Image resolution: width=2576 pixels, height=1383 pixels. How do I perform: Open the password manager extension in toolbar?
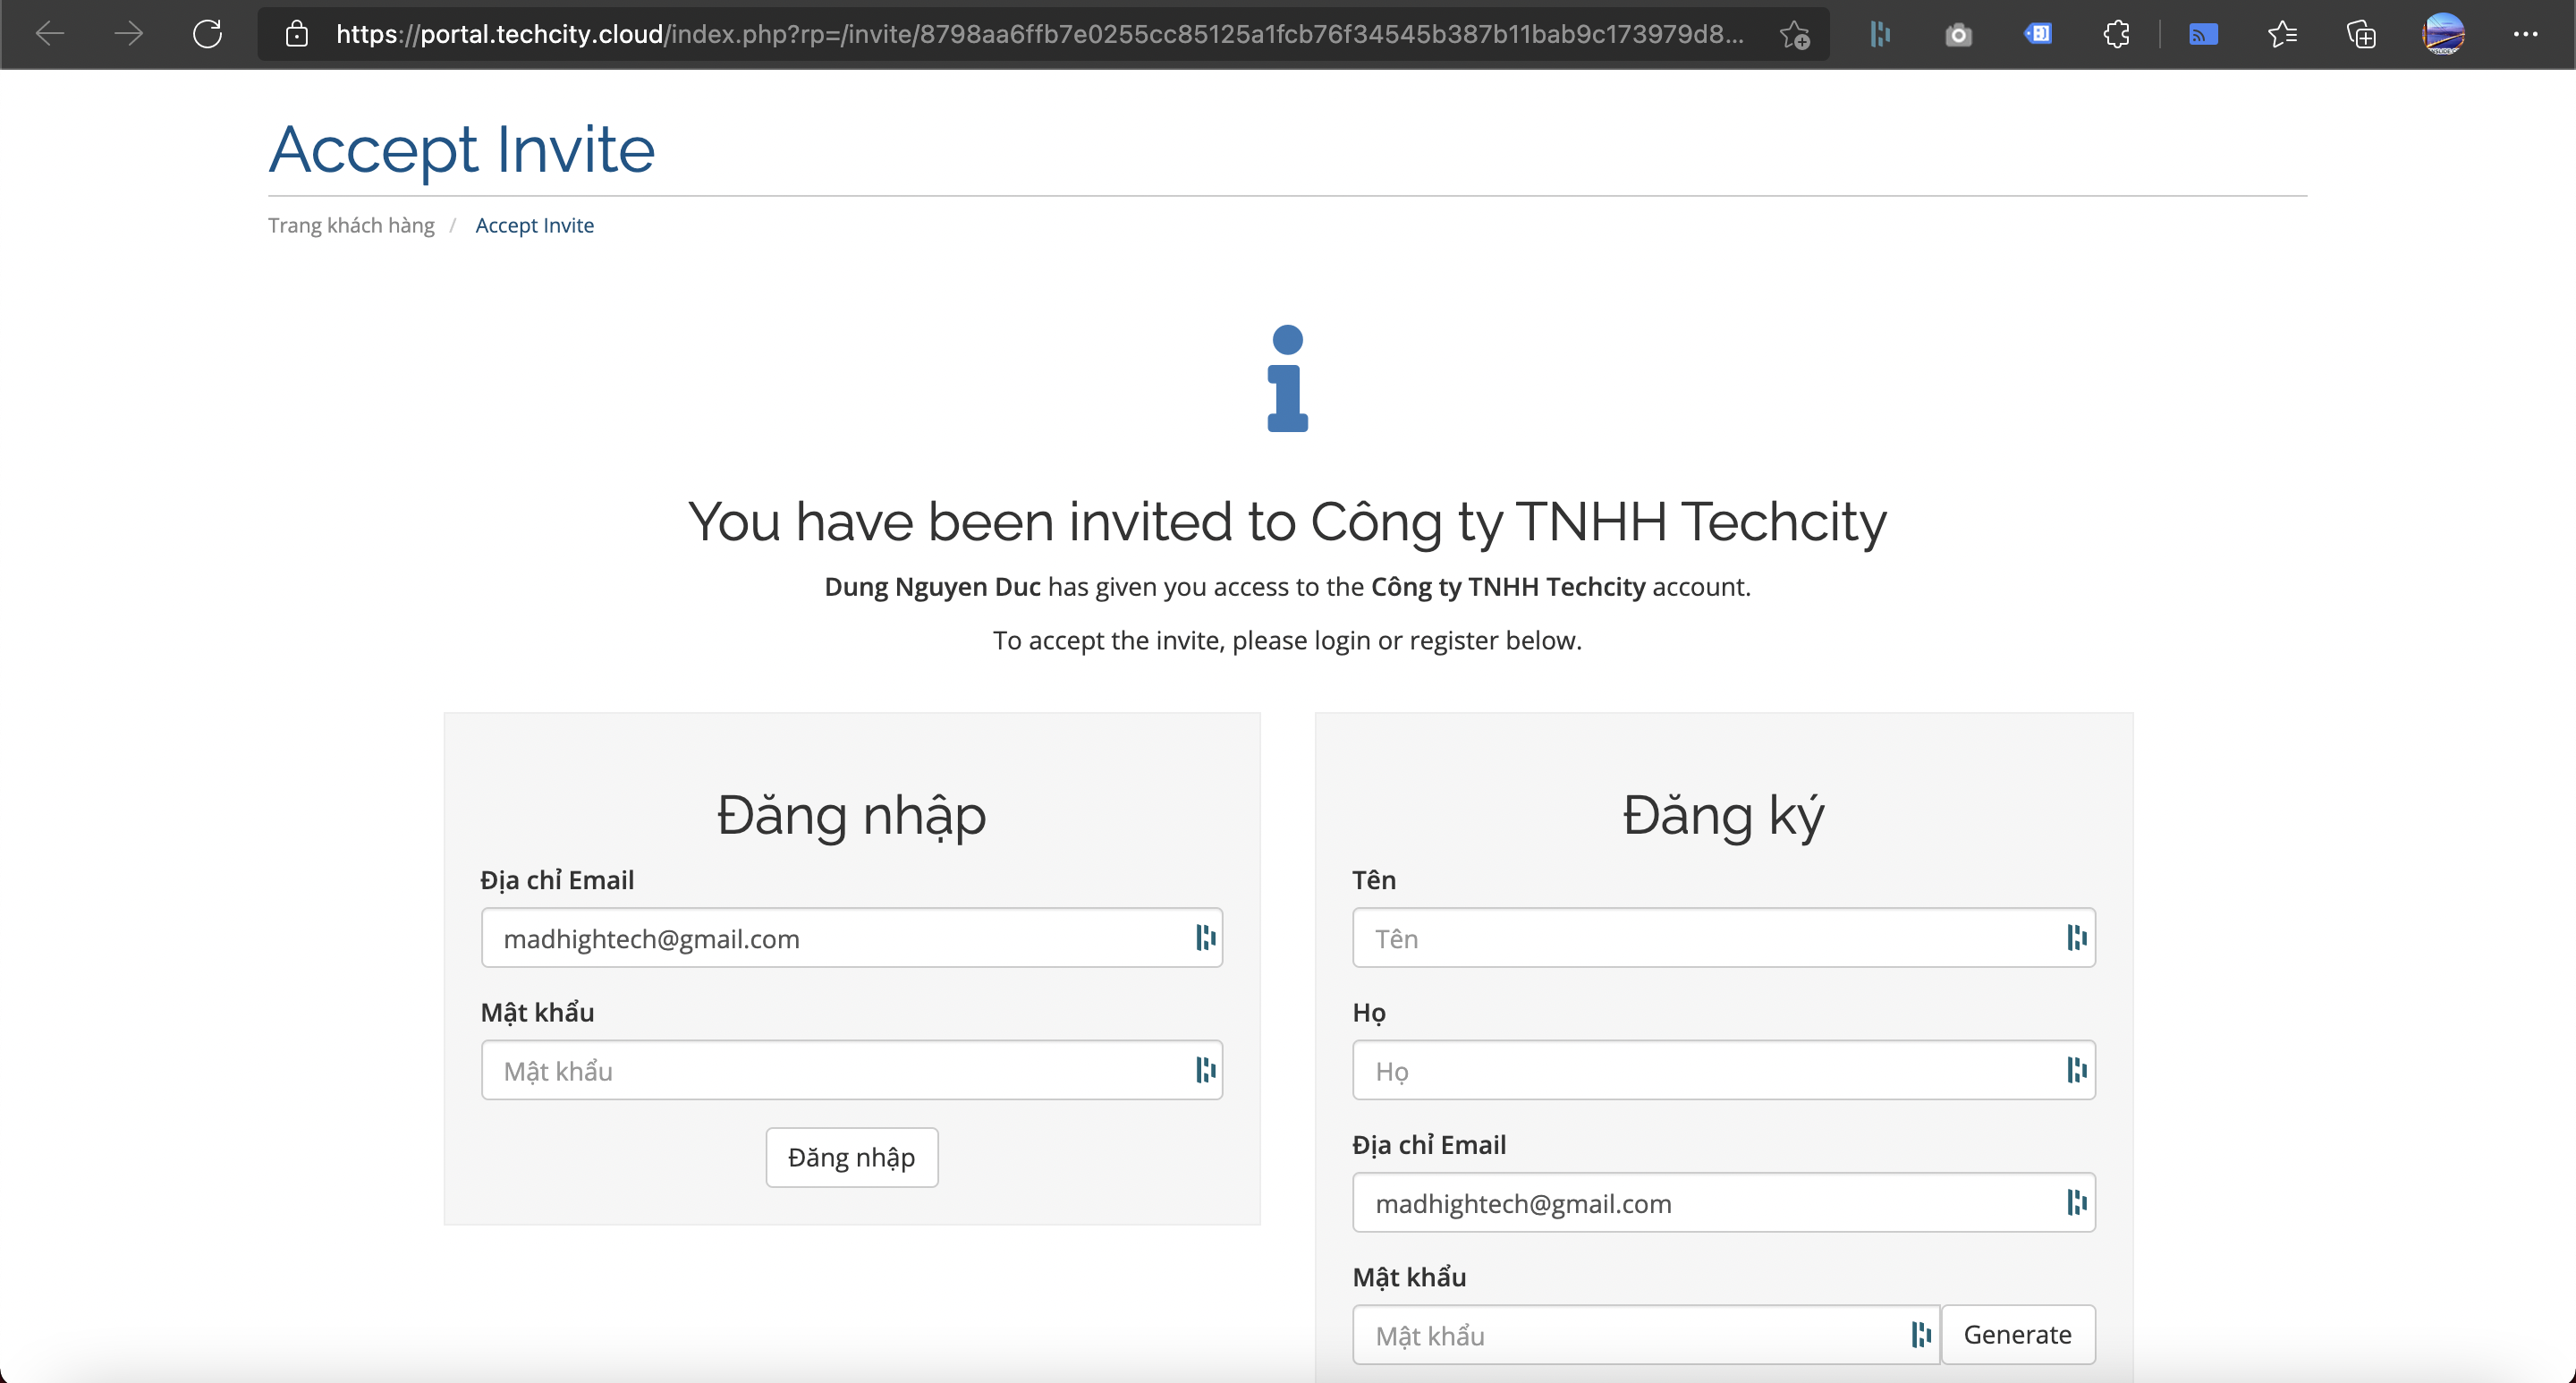click(x=1880, y=35)
